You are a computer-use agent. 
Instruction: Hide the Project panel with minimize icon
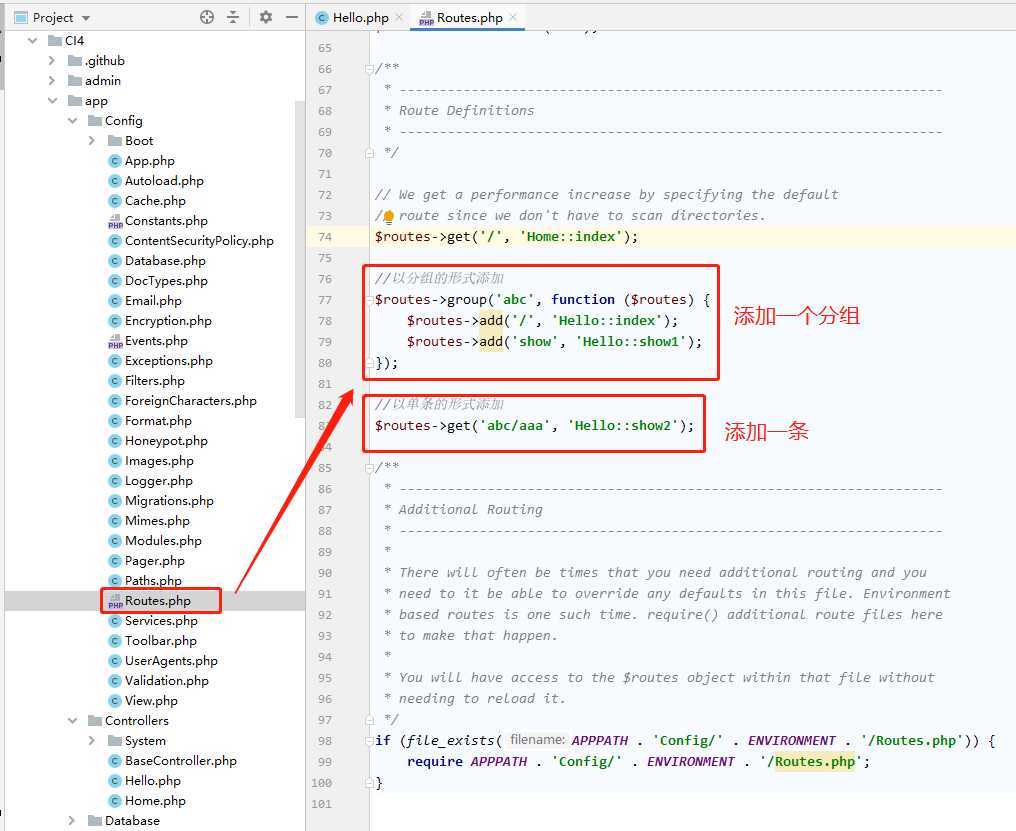click(292, 18)
